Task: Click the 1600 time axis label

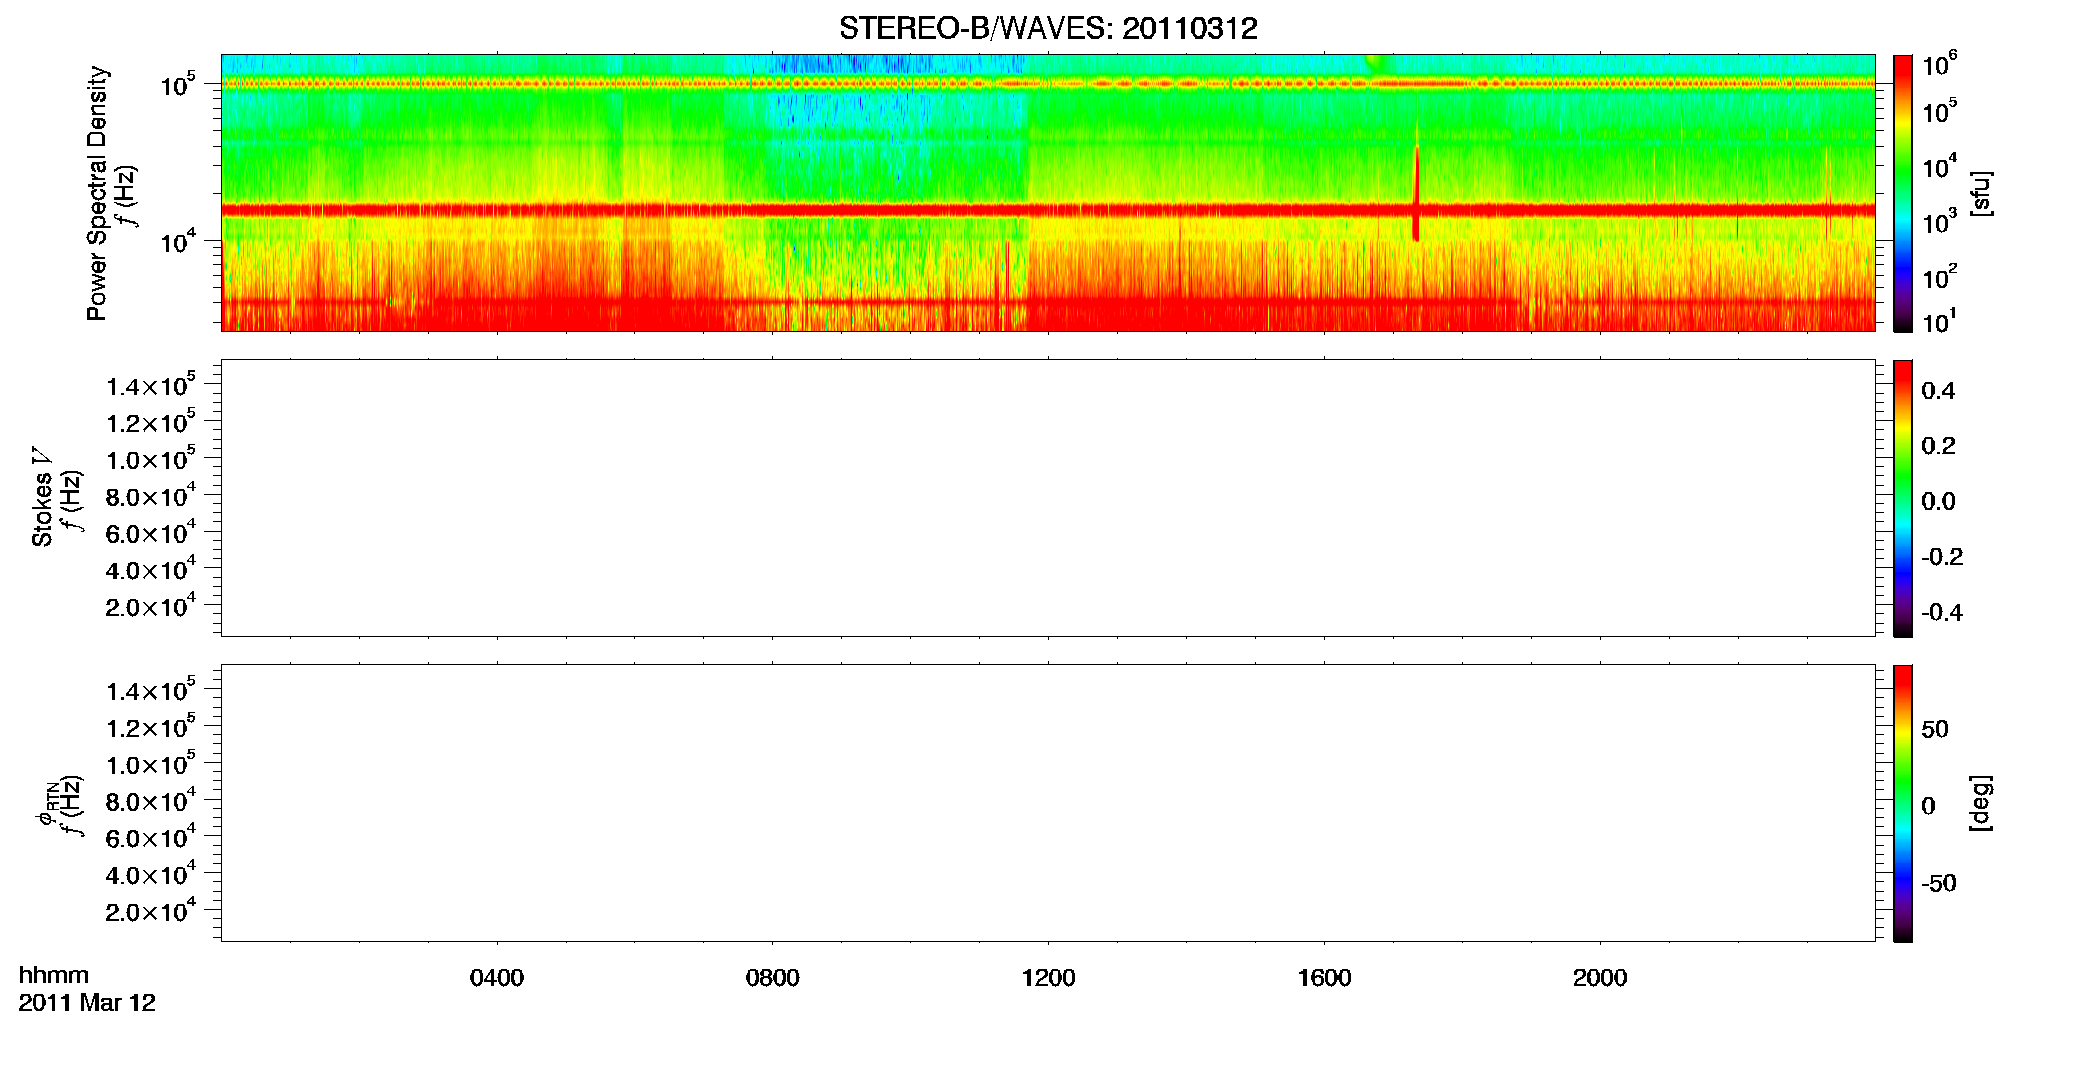Action: 1325,978
